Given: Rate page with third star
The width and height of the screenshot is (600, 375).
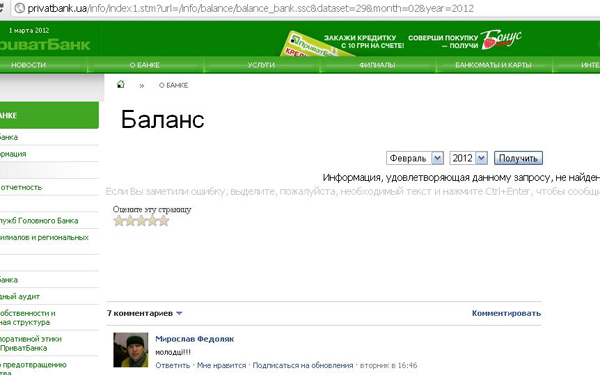Looking at the screenshot, I should click(141, 221).
